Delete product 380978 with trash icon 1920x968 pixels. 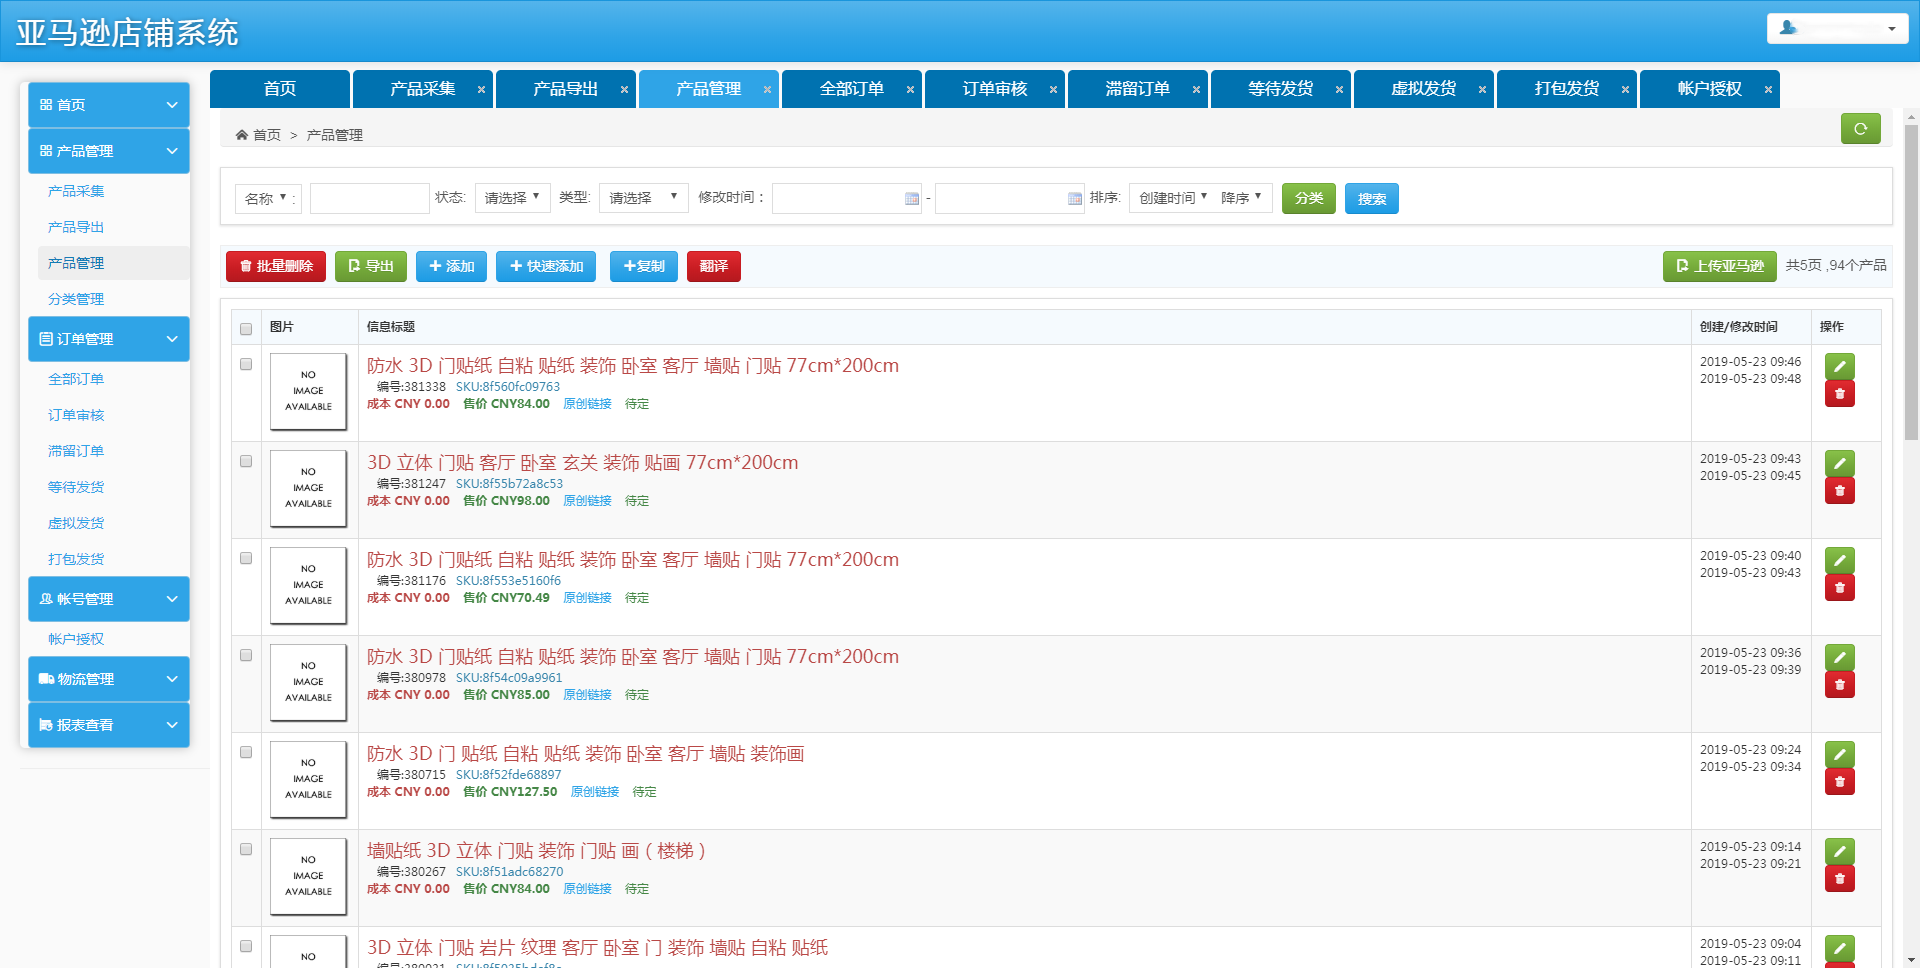tap(1839, 685)
